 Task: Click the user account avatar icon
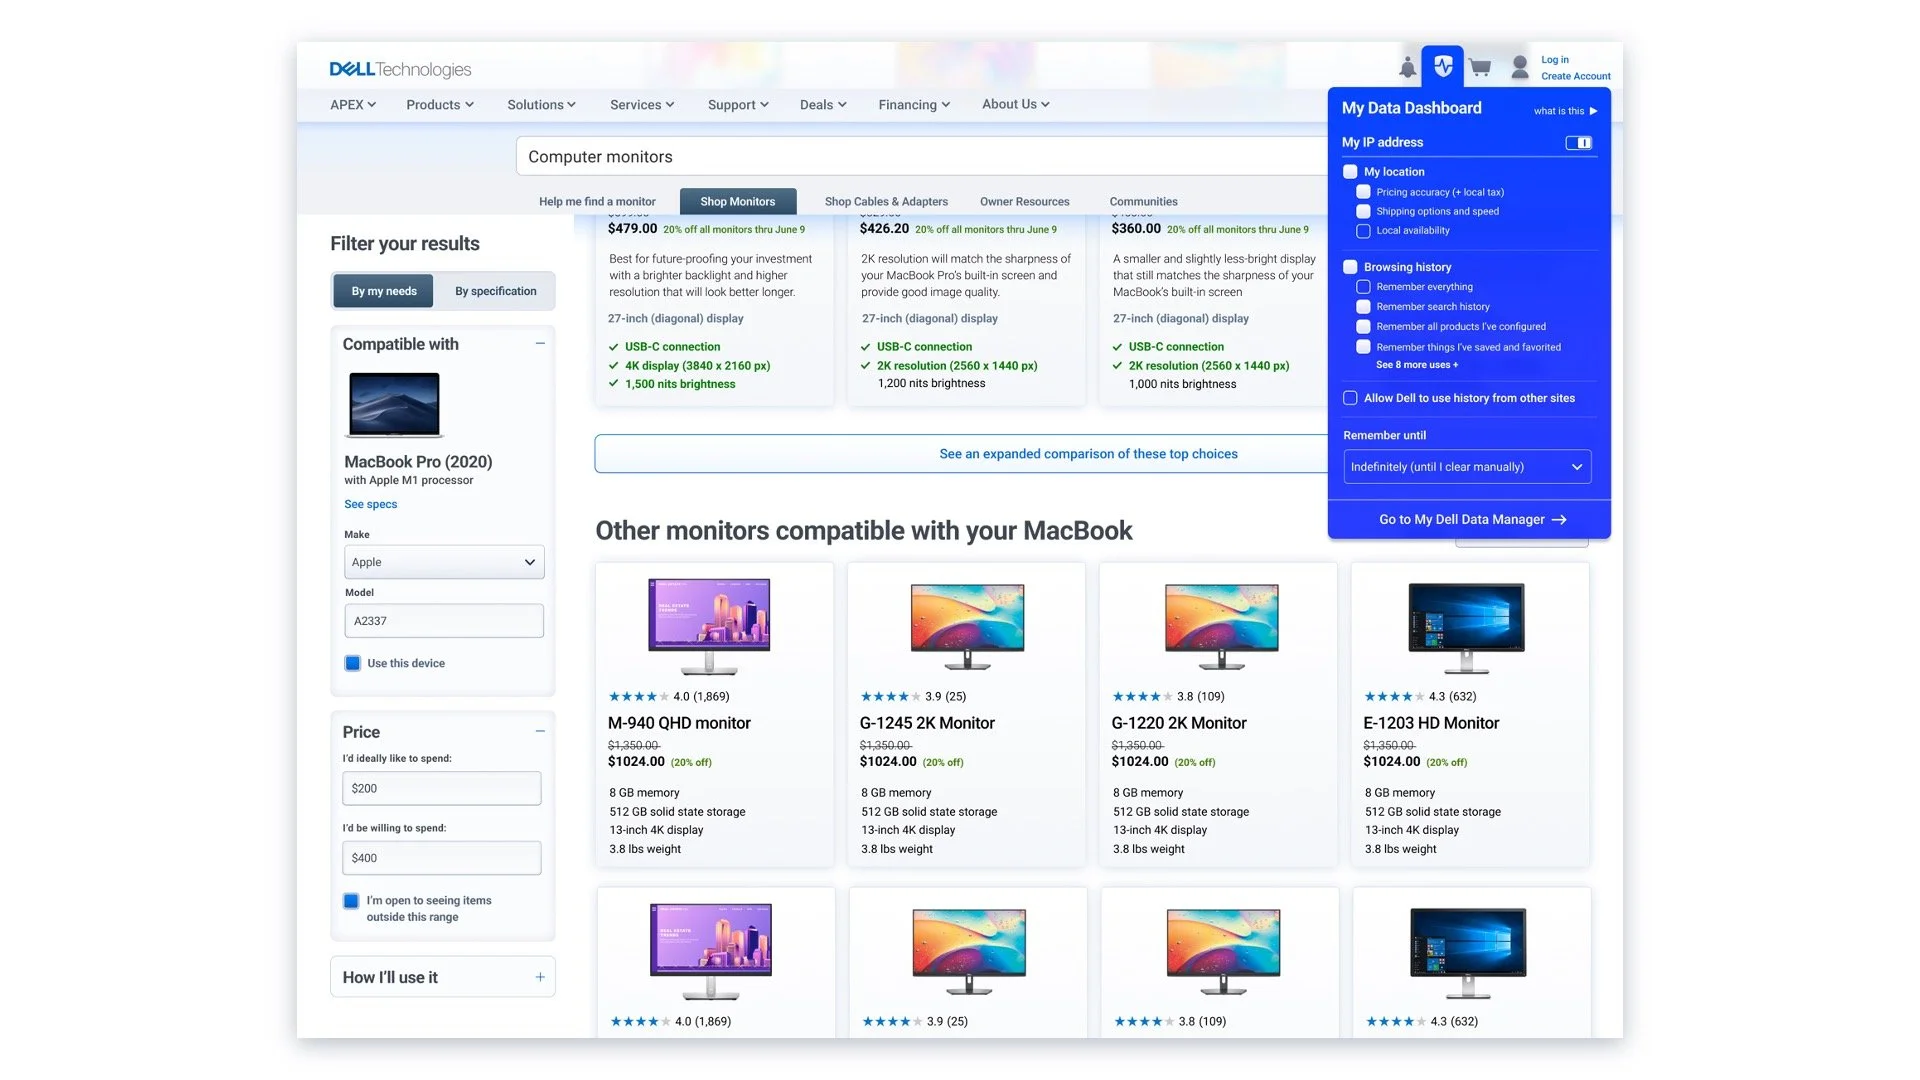coord(1519,68)
